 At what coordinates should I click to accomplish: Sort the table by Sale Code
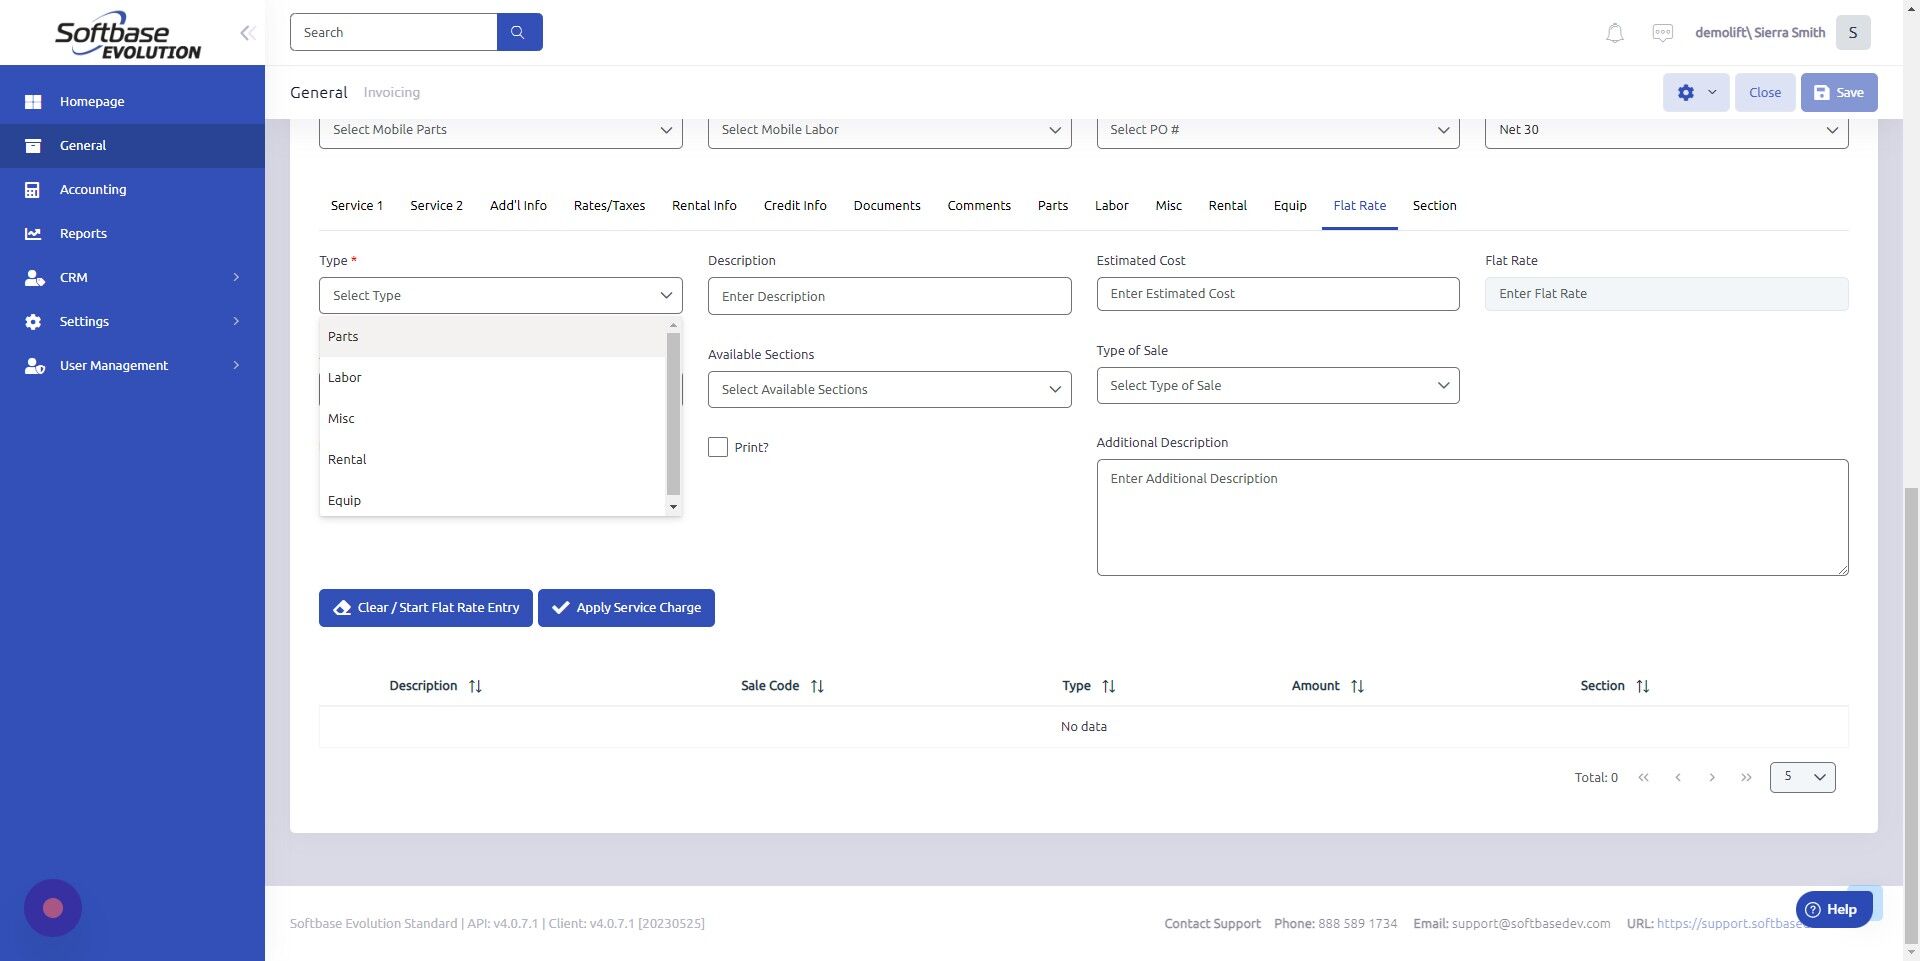816,686
